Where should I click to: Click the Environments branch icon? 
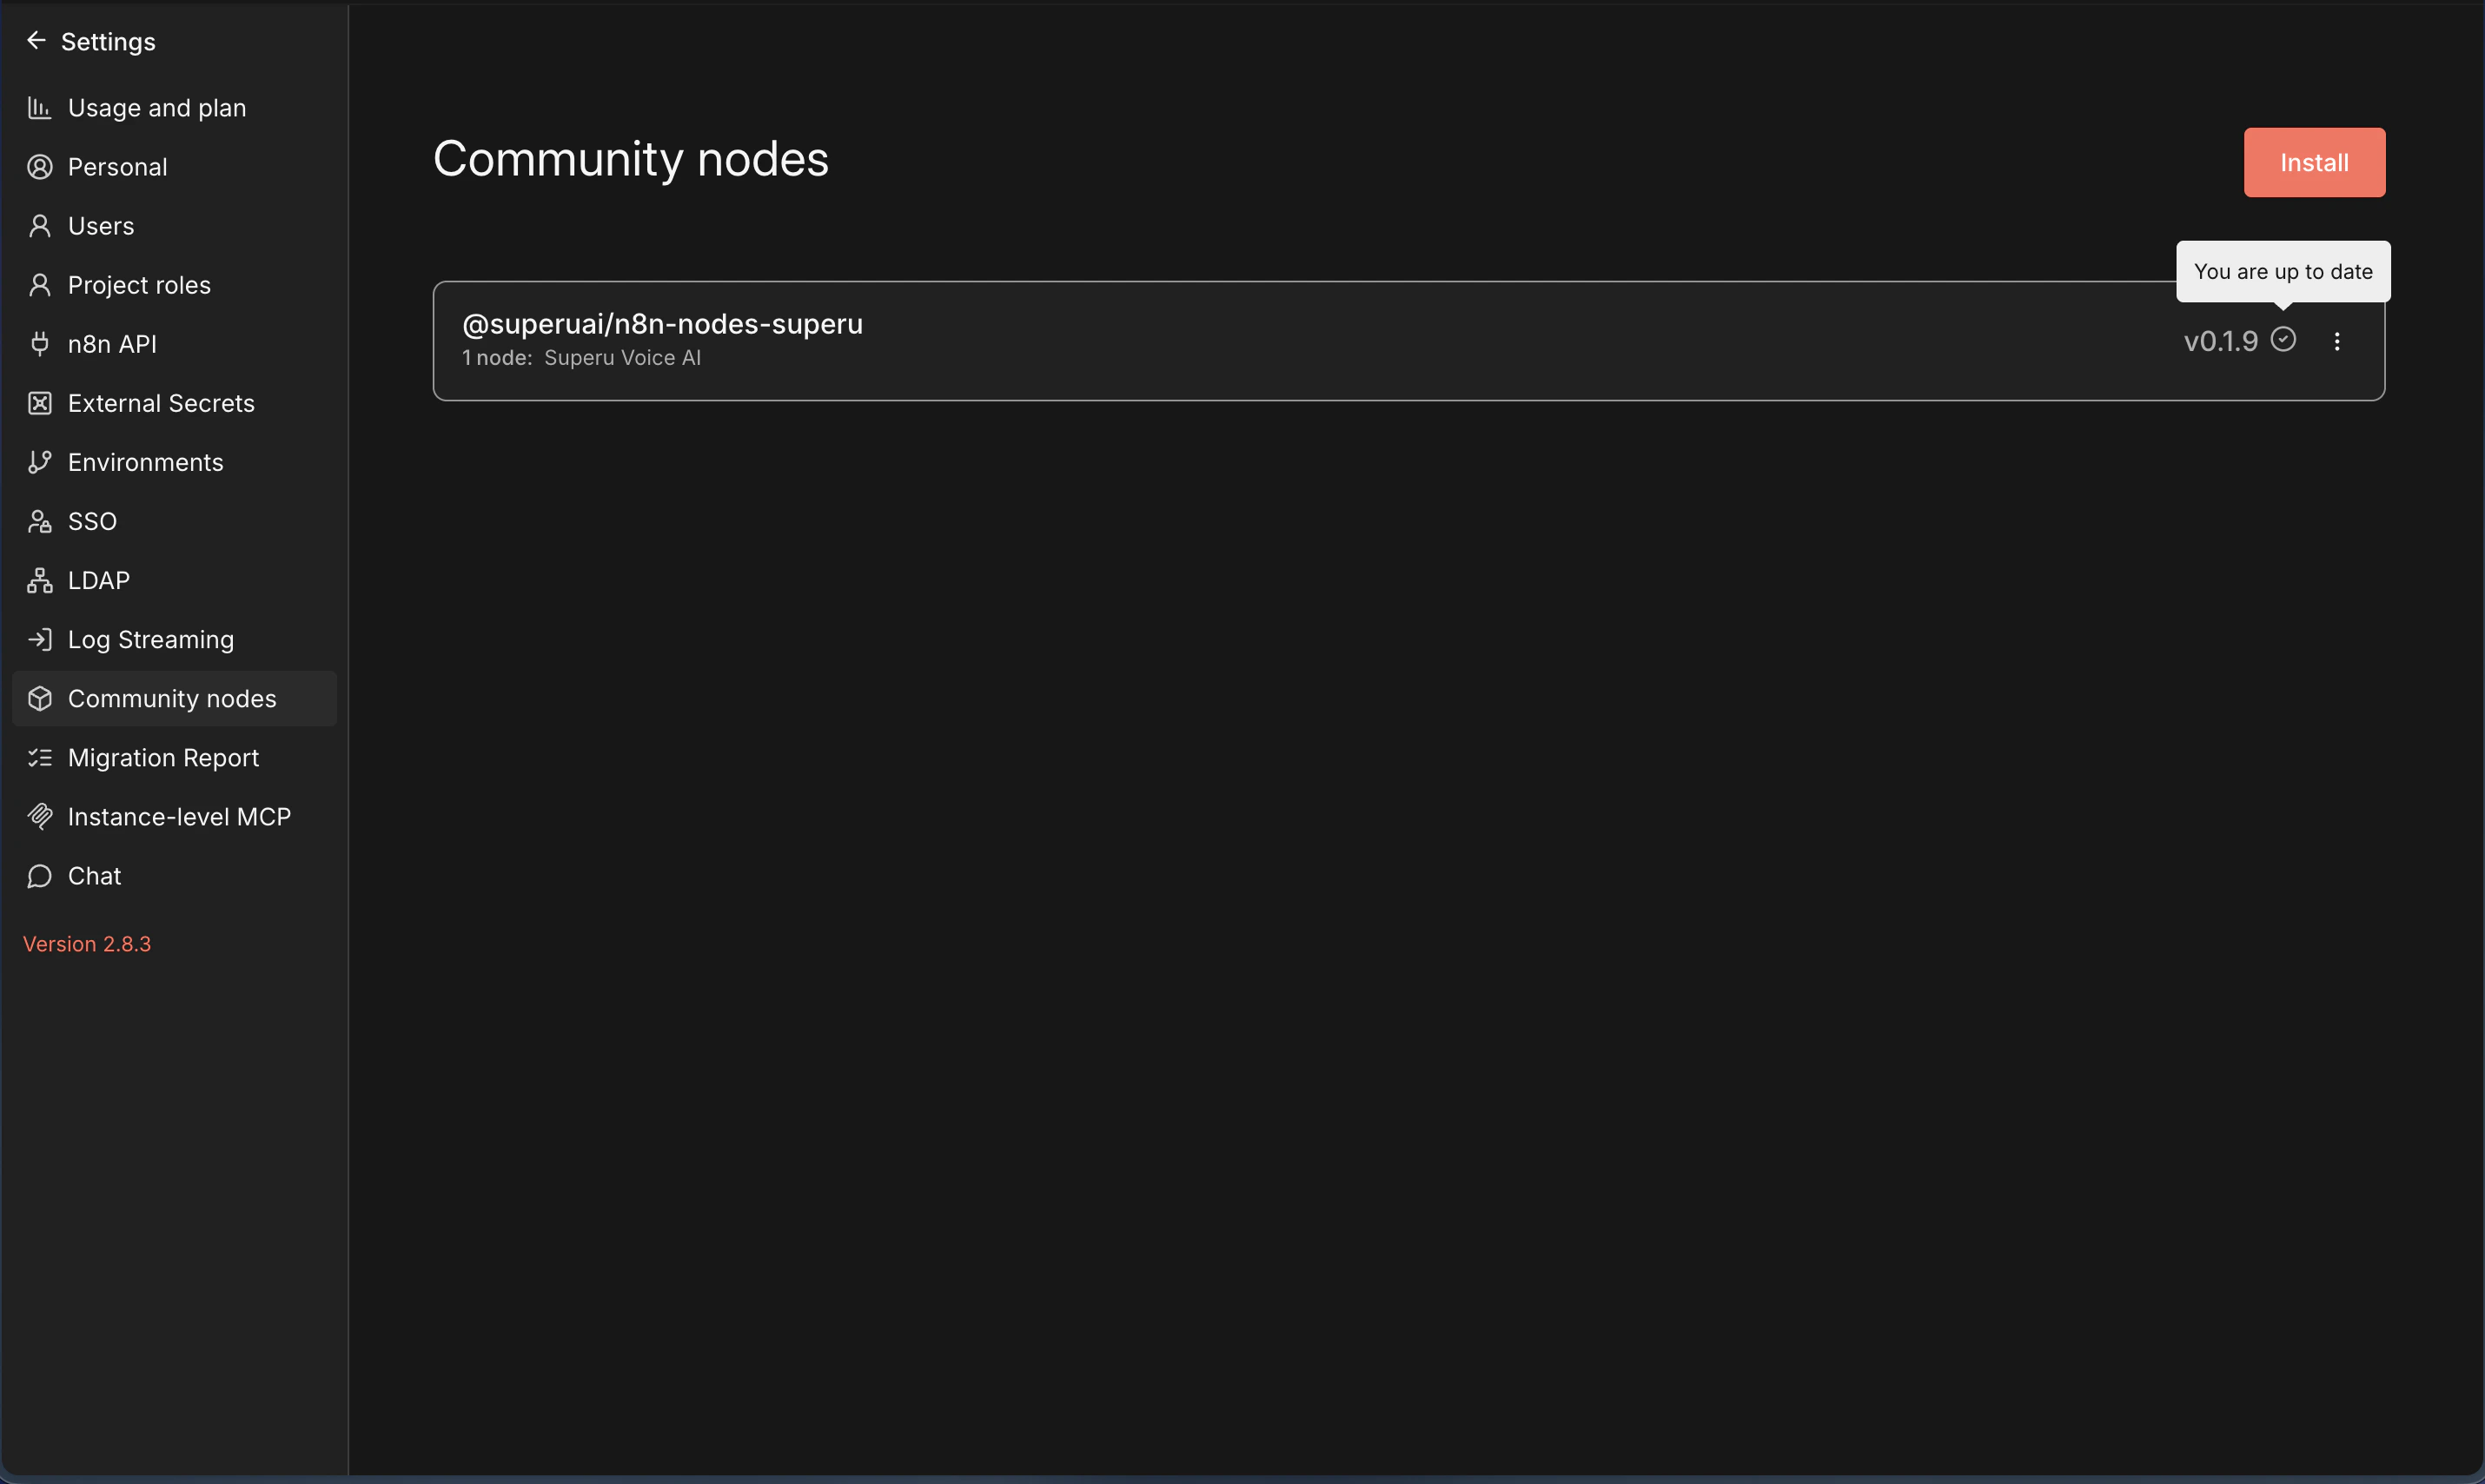pyautogui.click(x=39, y=462)
